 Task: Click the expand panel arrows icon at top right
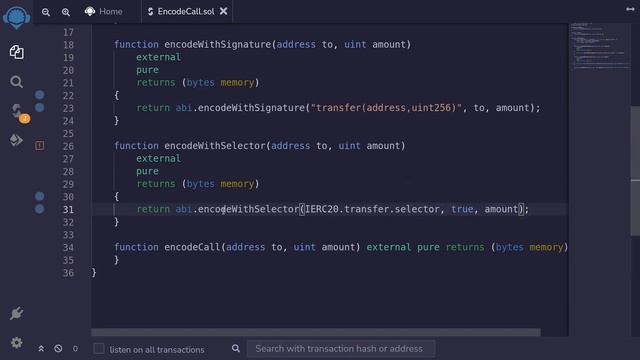pos(630,9)
